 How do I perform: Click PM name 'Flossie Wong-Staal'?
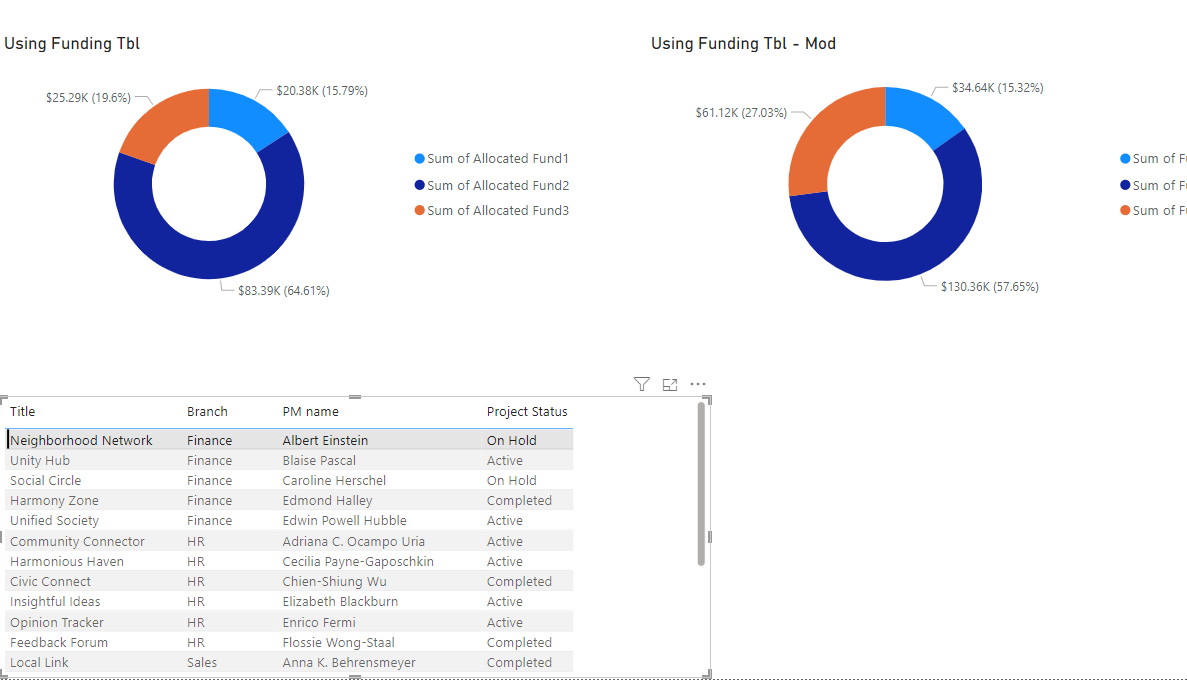[x=338, y=642]
